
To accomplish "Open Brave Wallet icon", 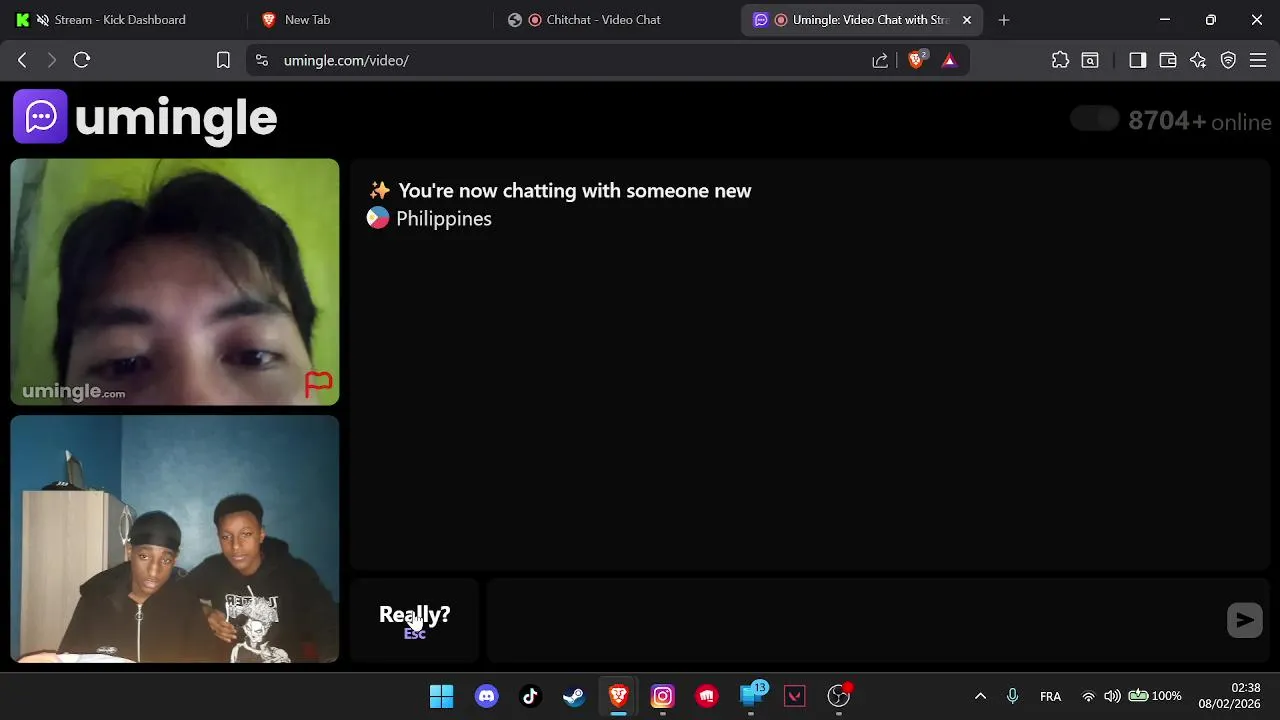I will click(x=1167, y=60).
